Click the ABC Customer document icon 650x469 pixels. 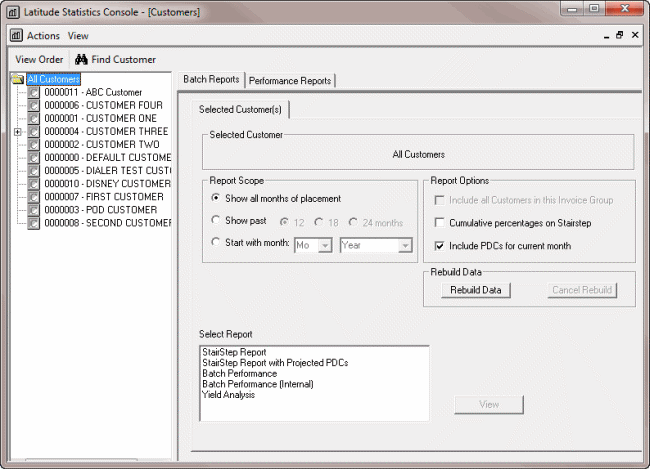coord(34,93)
